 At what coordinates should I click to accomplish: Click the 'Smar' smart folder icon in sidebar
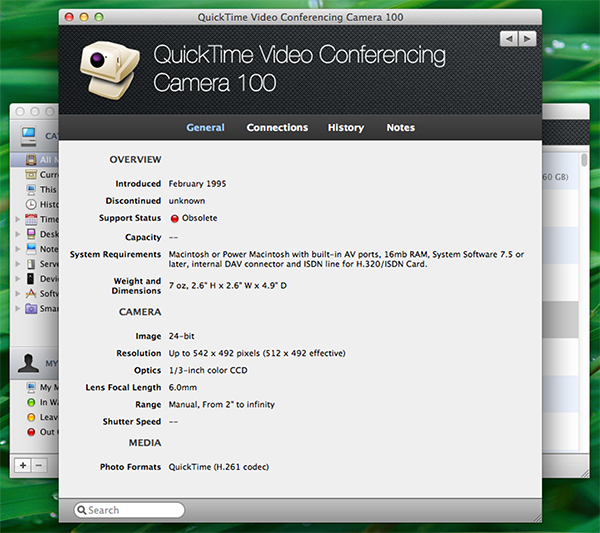(x=31, y=308)
